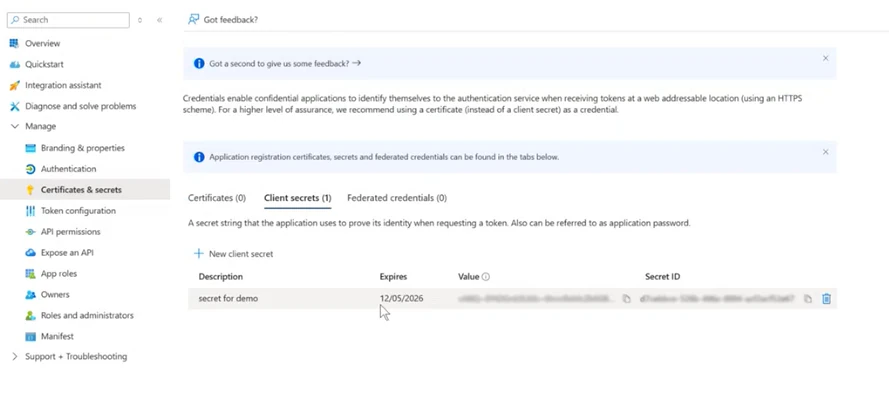Click the 12/05/2026 expiry date cell
The width and height of the screenshot is (889, 409).
coord(401,298)
